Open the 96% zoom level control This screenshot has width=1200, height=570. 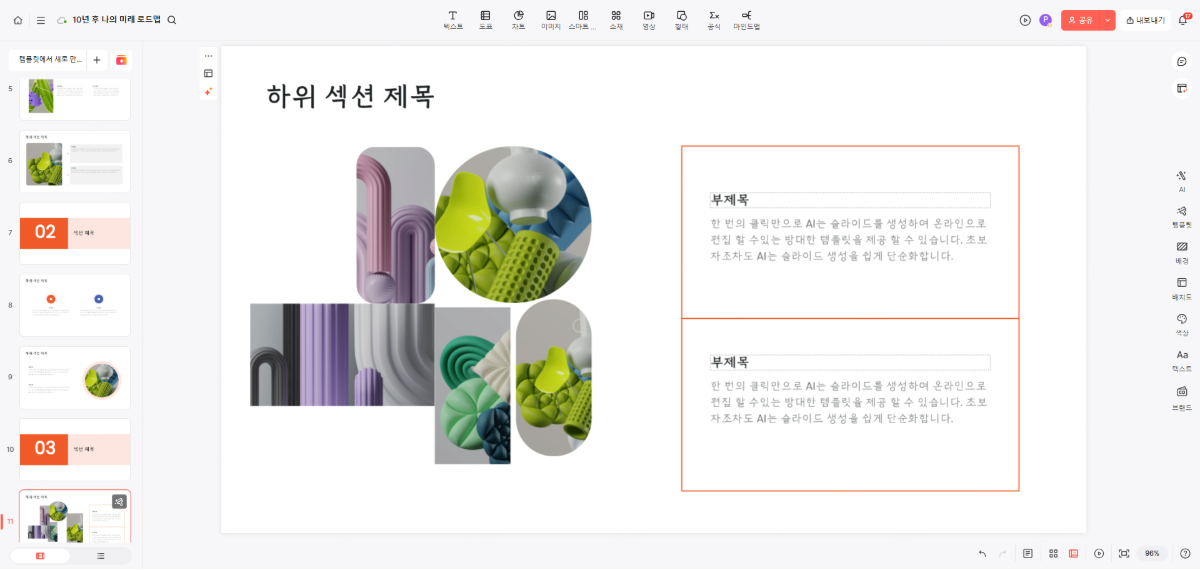click(1152, 553)
